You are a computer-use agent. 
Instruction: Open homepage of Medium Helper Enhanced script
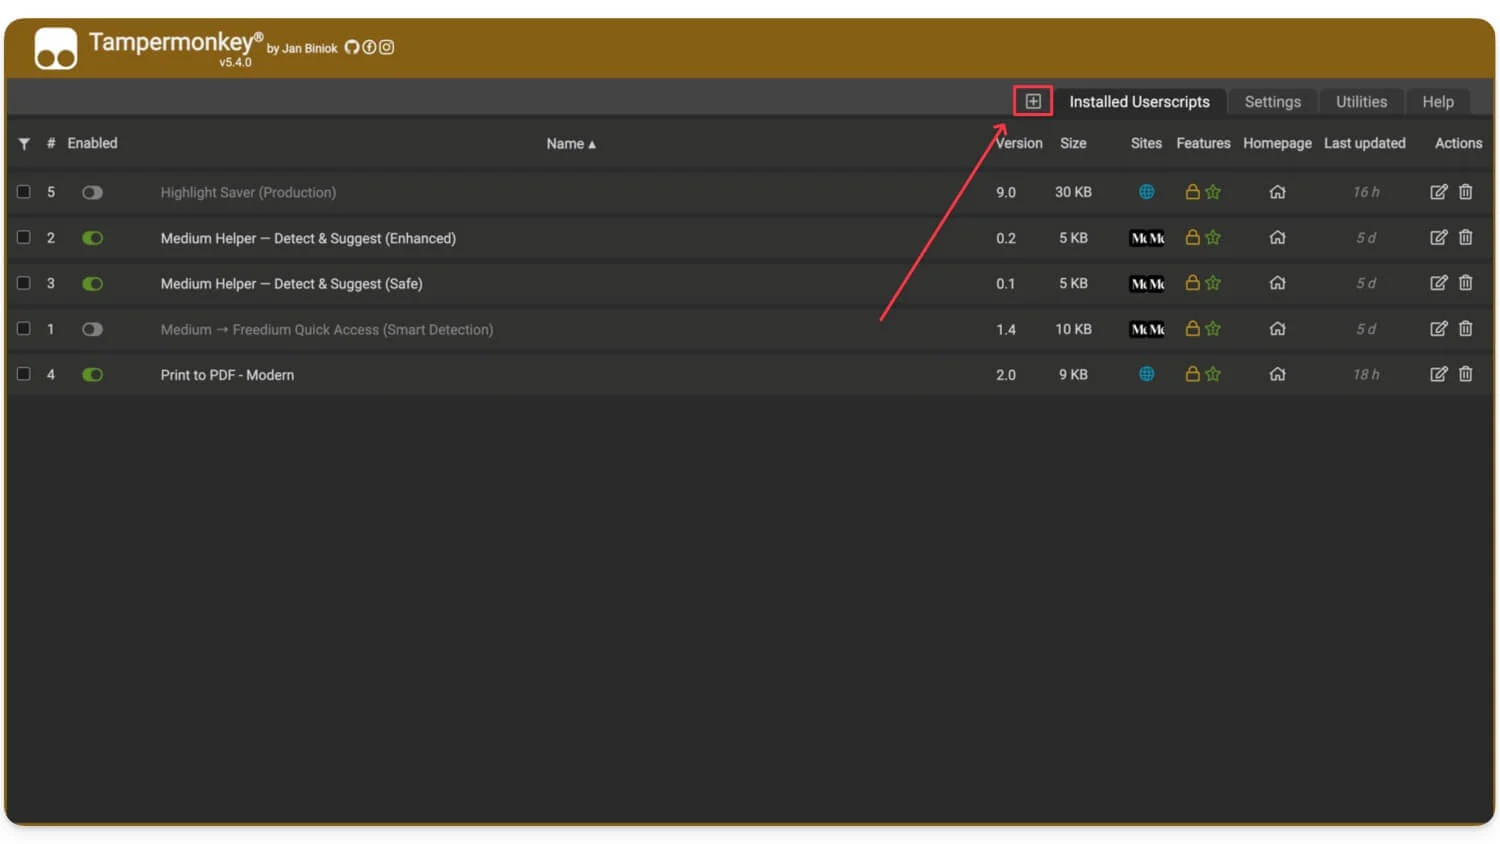point(1277,238)
